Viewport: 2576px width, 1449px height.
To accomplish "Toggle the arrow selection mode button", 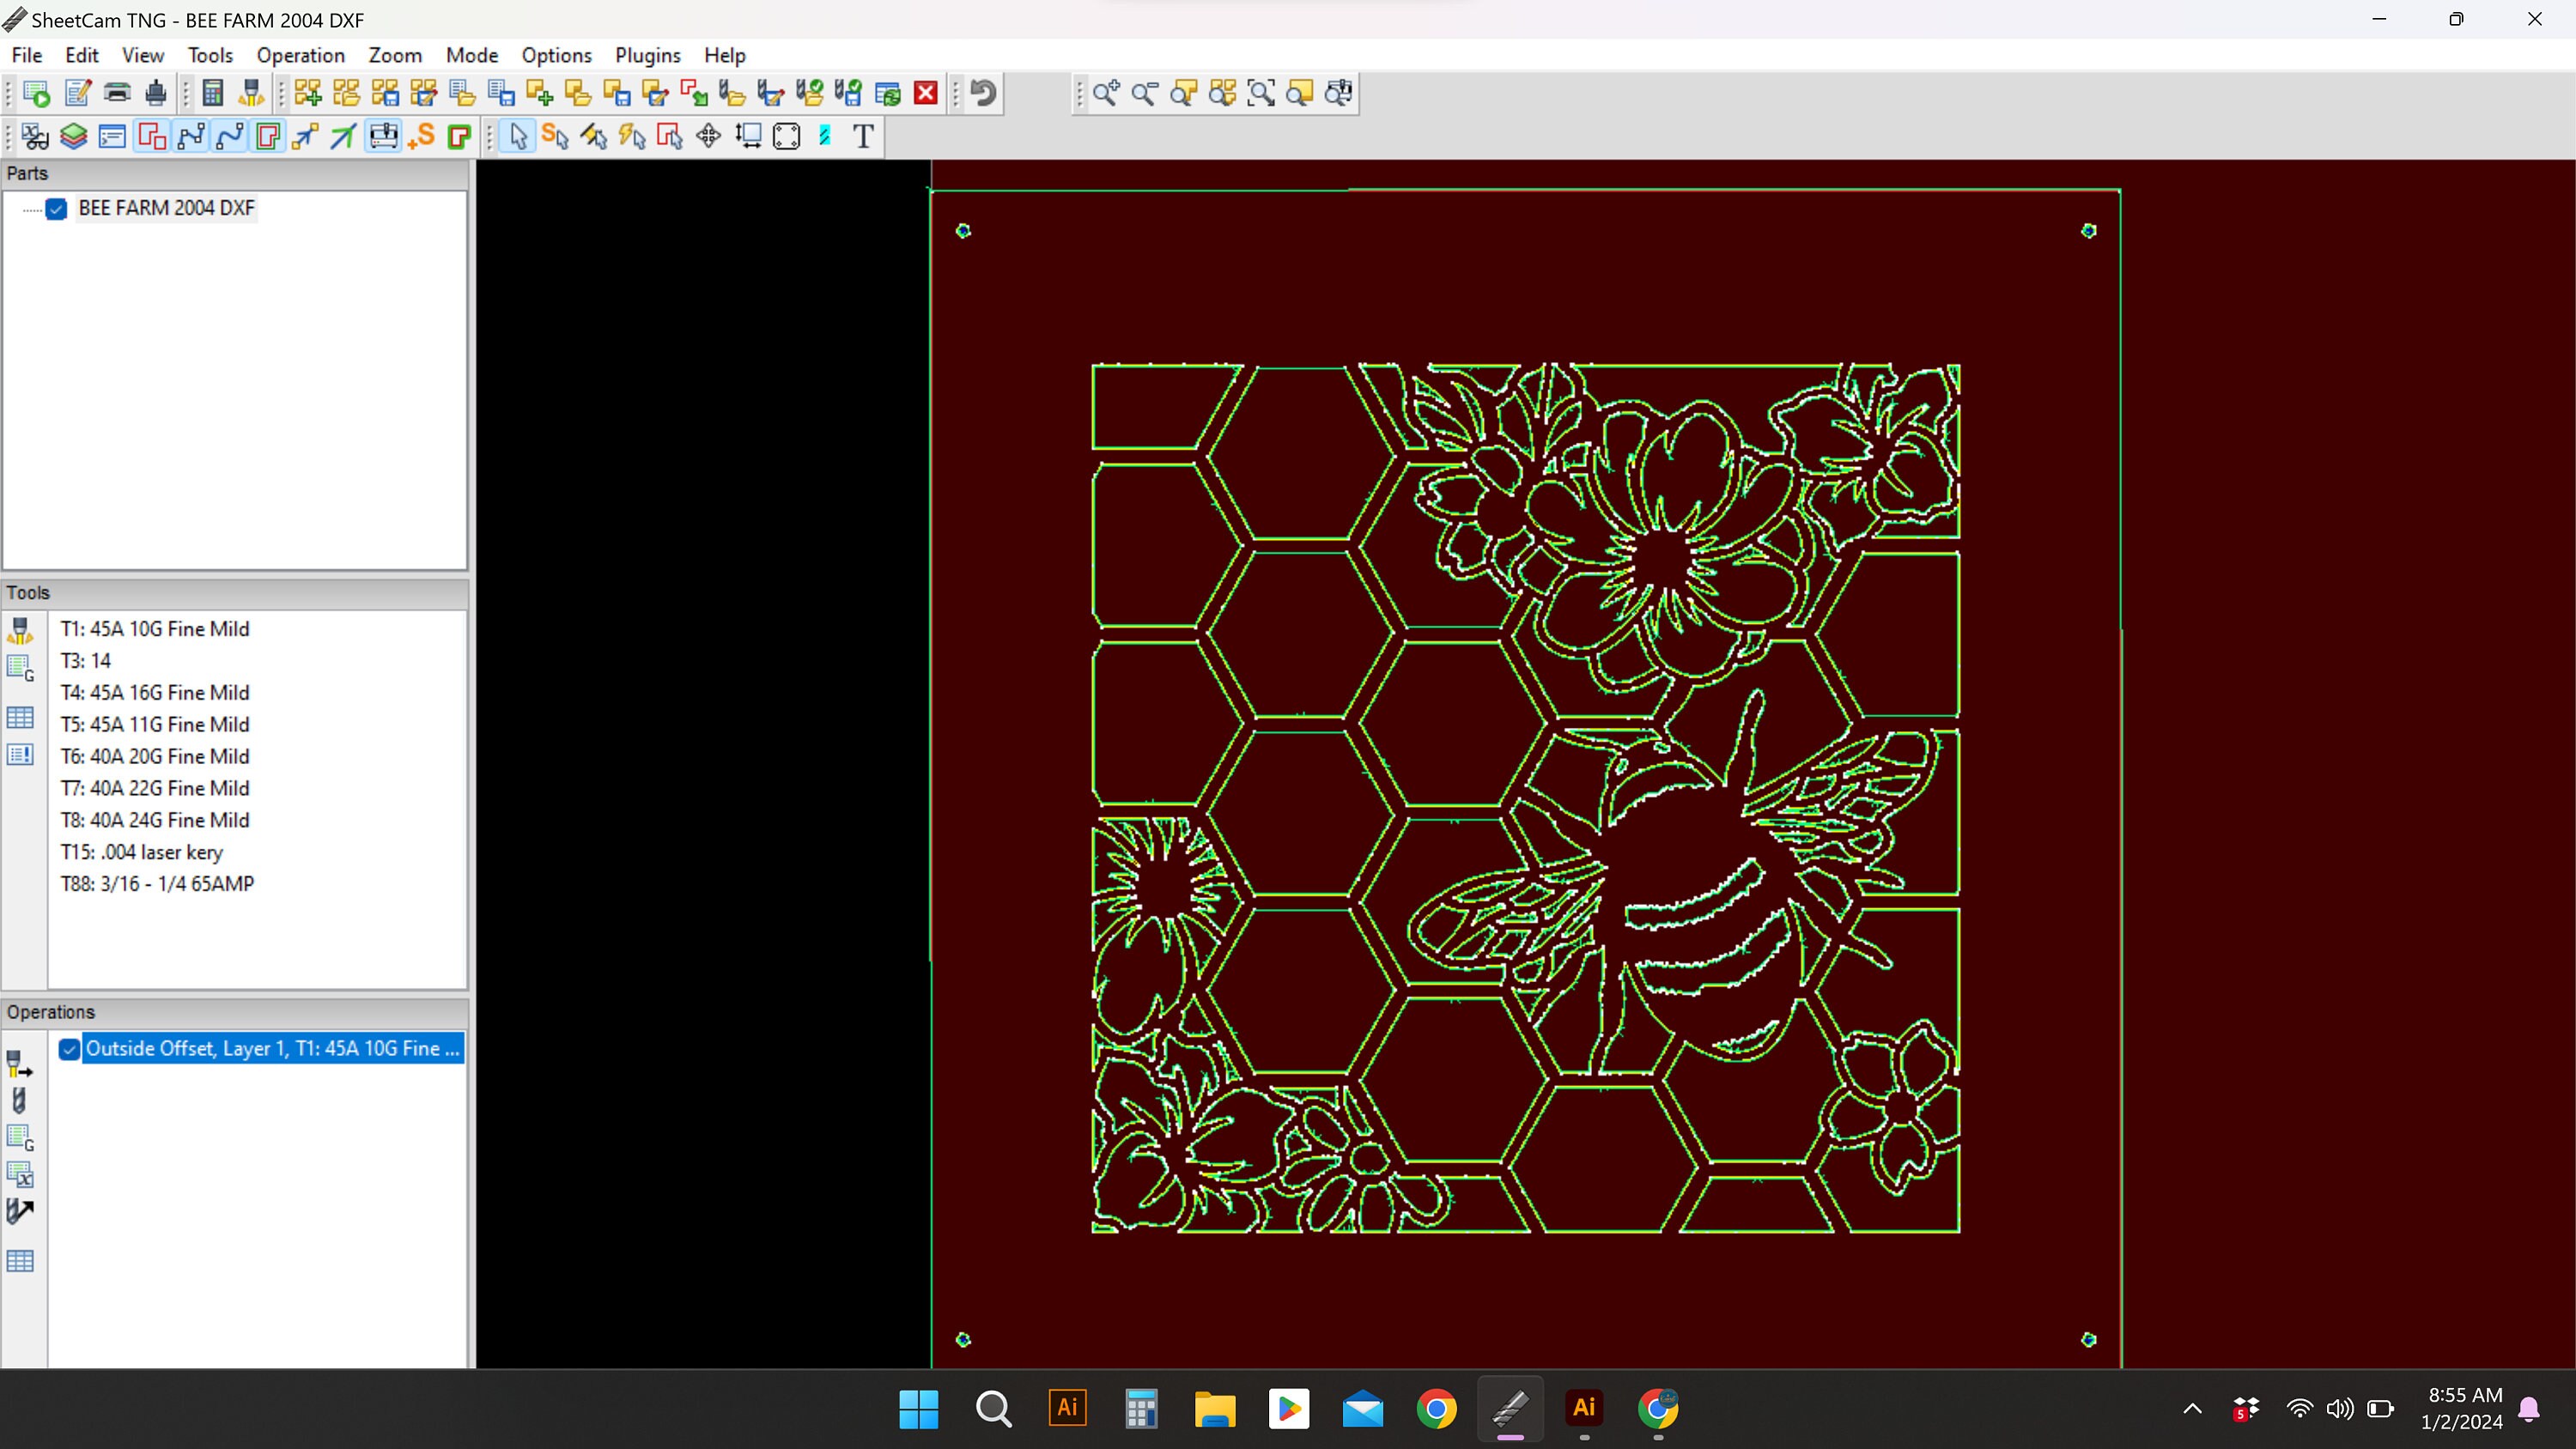I will pos(519,136).
